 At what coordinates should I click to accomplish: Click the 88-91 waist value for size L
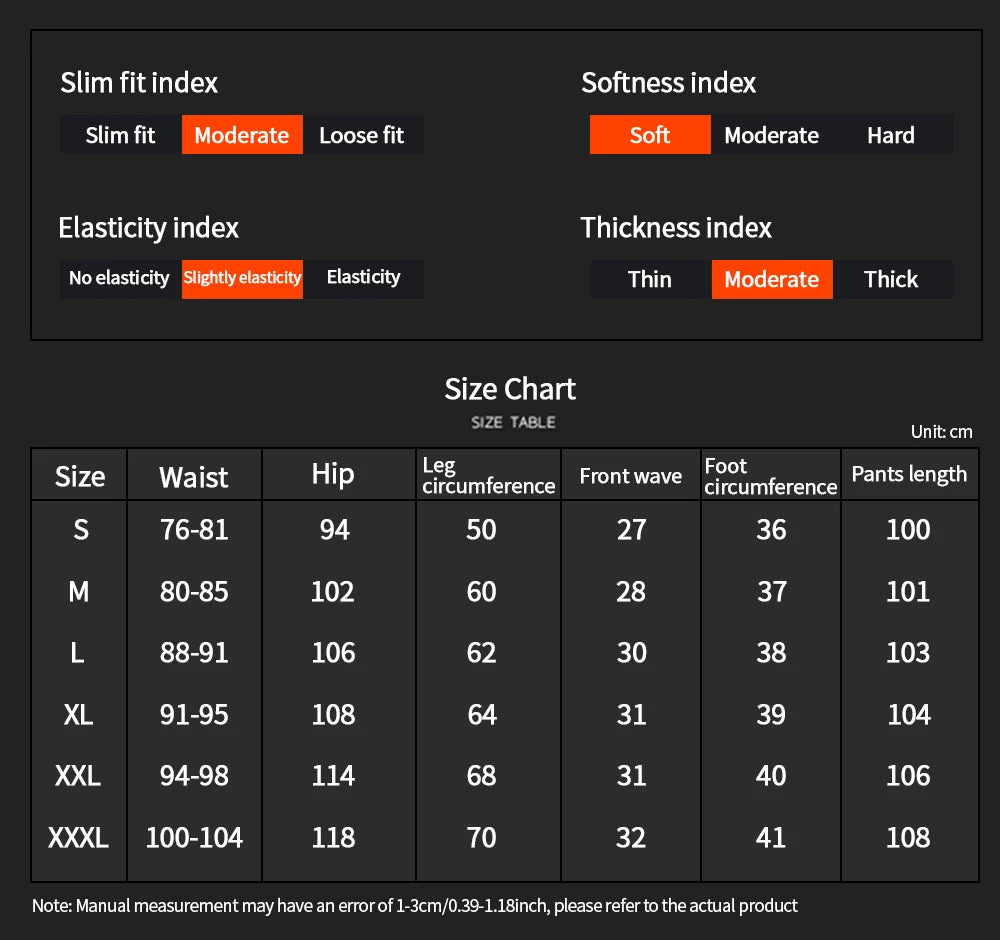pyautogui.click(x=194, y=652)
